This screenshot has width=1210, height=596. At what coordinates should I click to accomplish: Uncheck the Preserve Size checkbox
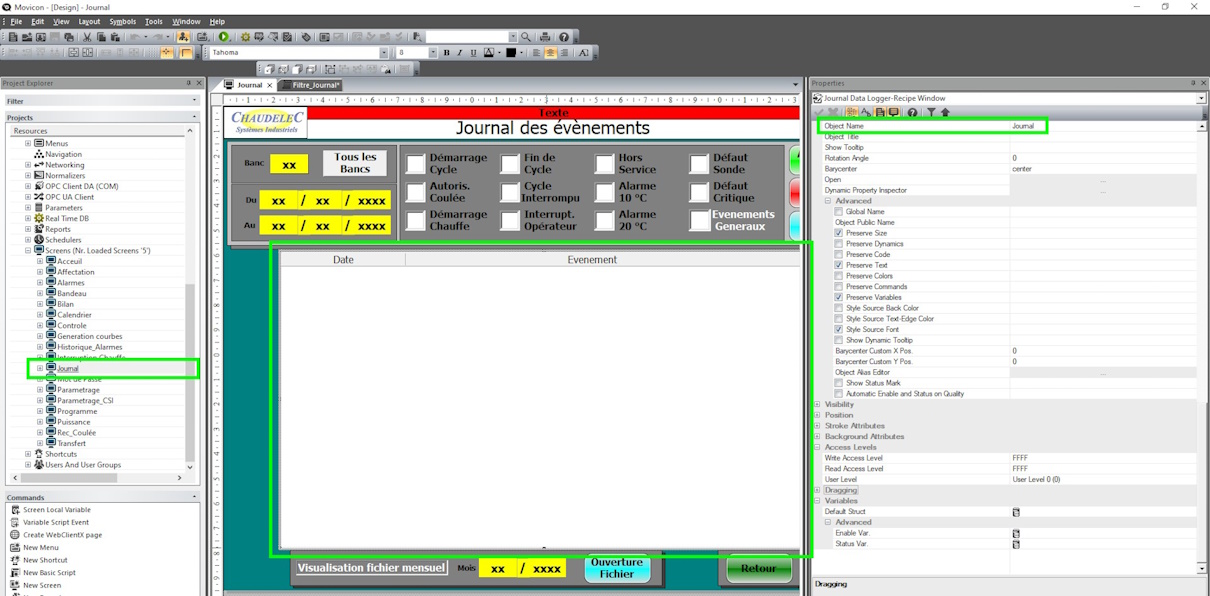(x=838, y=233)
